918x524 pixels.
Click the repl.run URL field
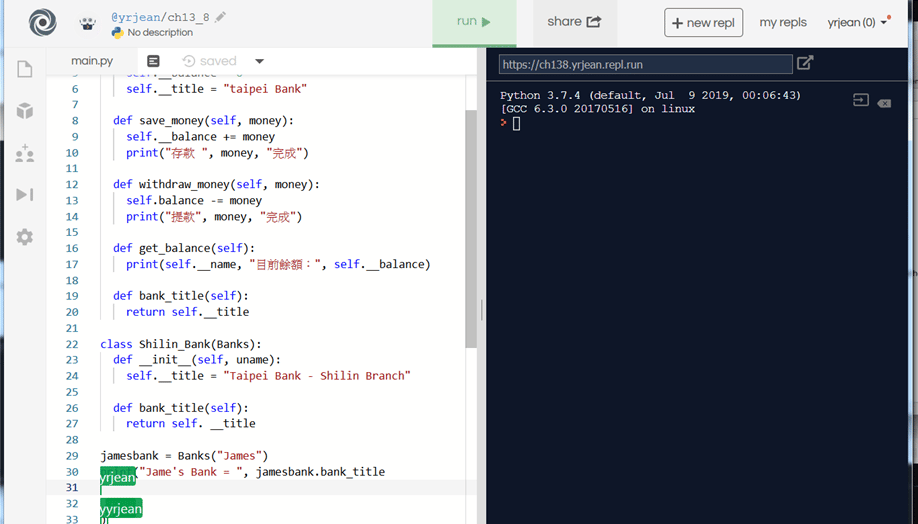tap(645, 64)
